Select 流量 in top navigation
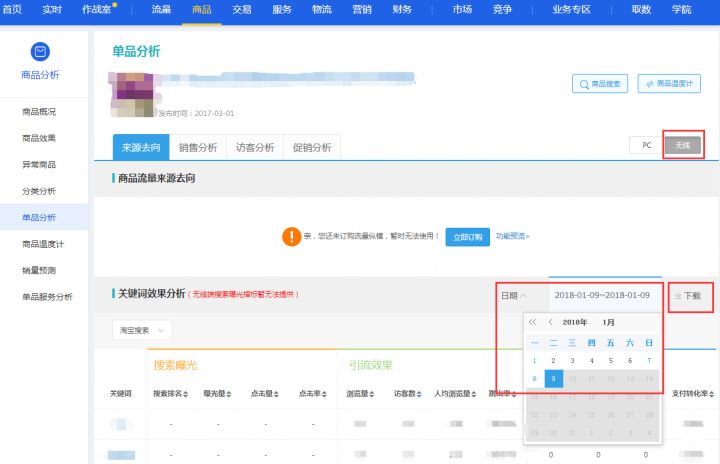 (160, 9)
